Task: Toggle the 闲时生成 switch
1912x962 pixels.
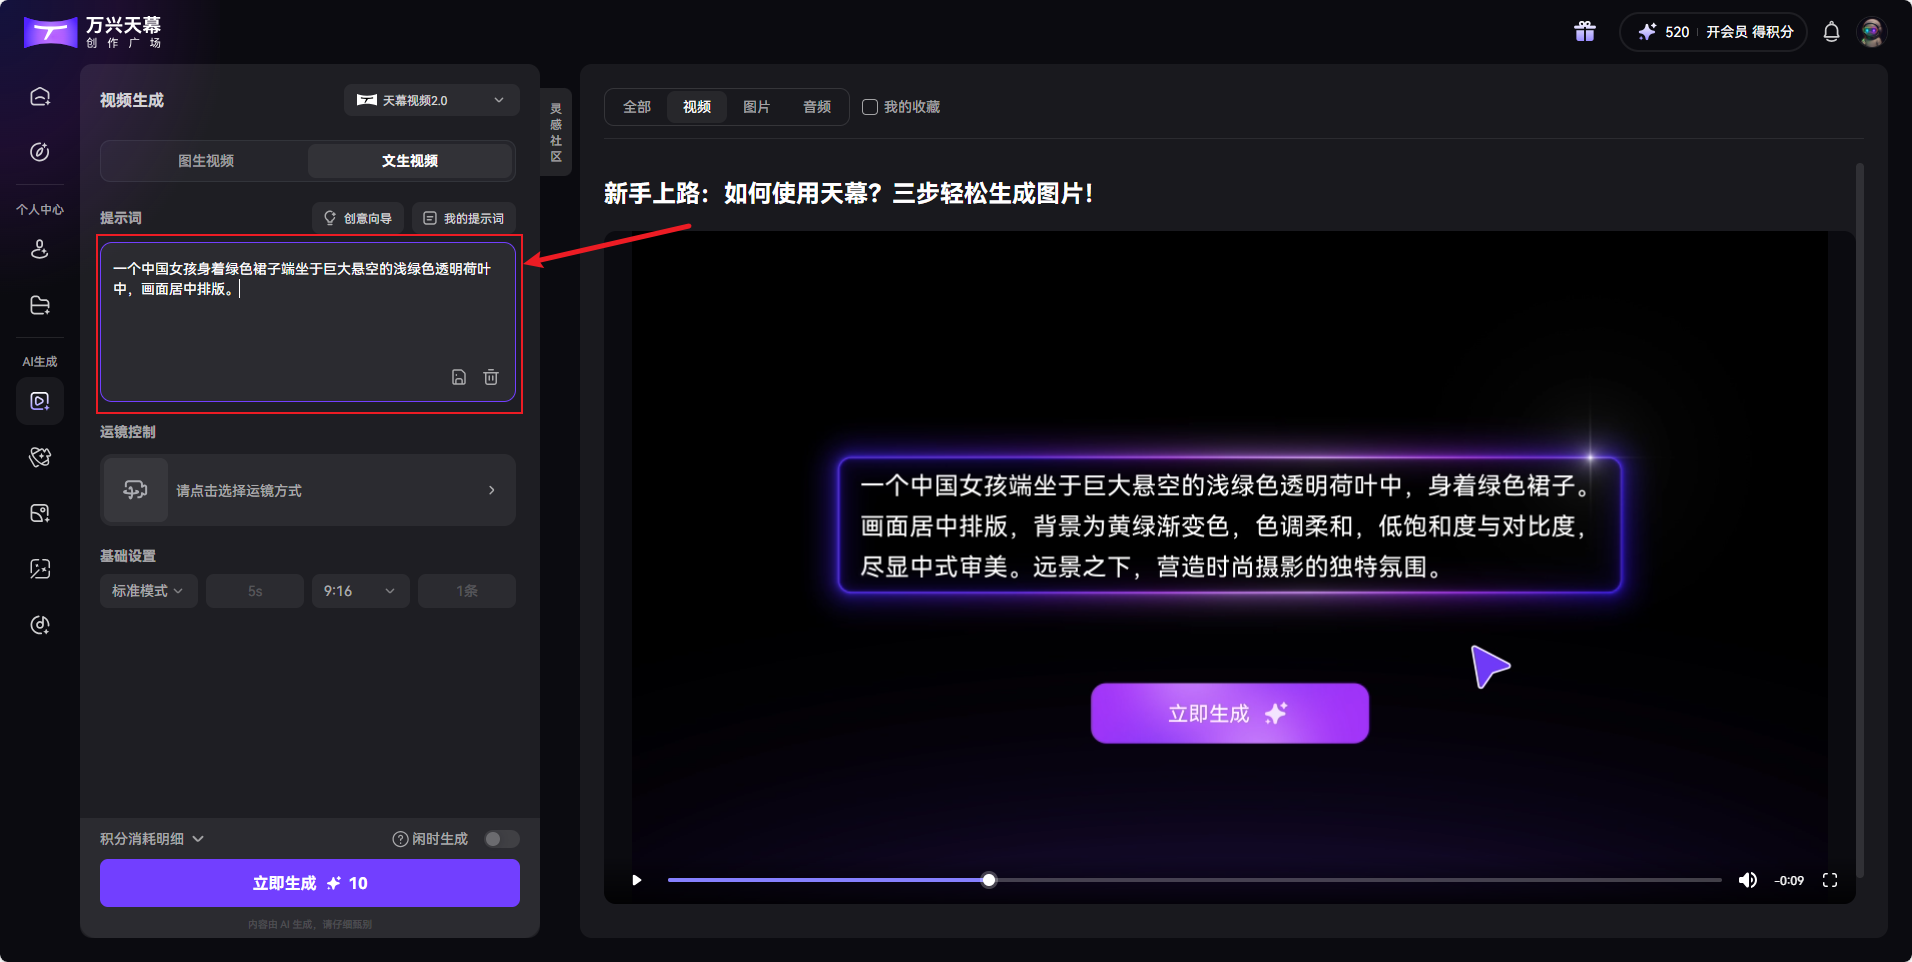Action: [502, 839]
